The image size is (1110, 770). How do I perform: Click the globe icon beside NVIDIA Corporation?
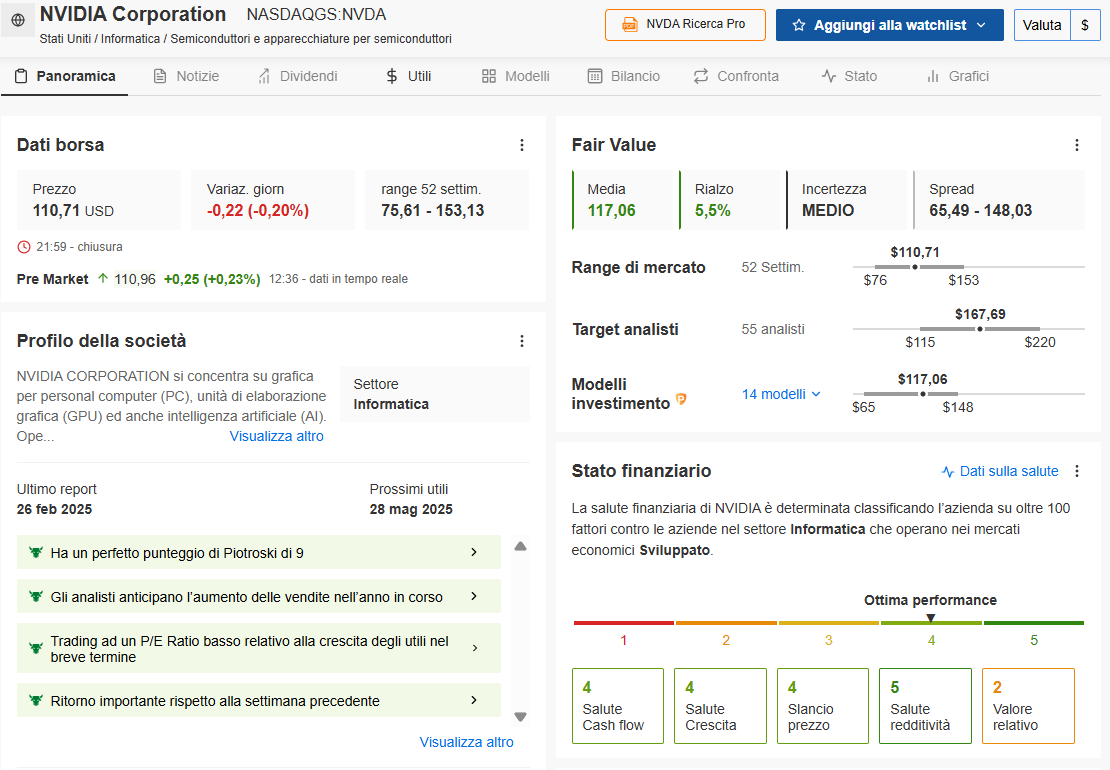18,20
